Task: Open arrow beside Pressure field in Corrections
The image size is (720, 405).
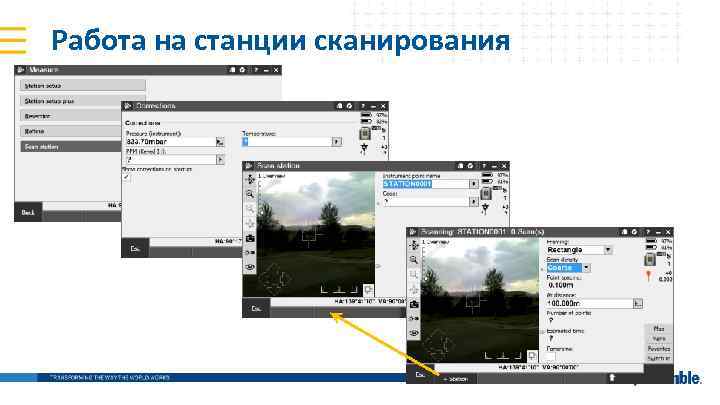Action: 220,142
